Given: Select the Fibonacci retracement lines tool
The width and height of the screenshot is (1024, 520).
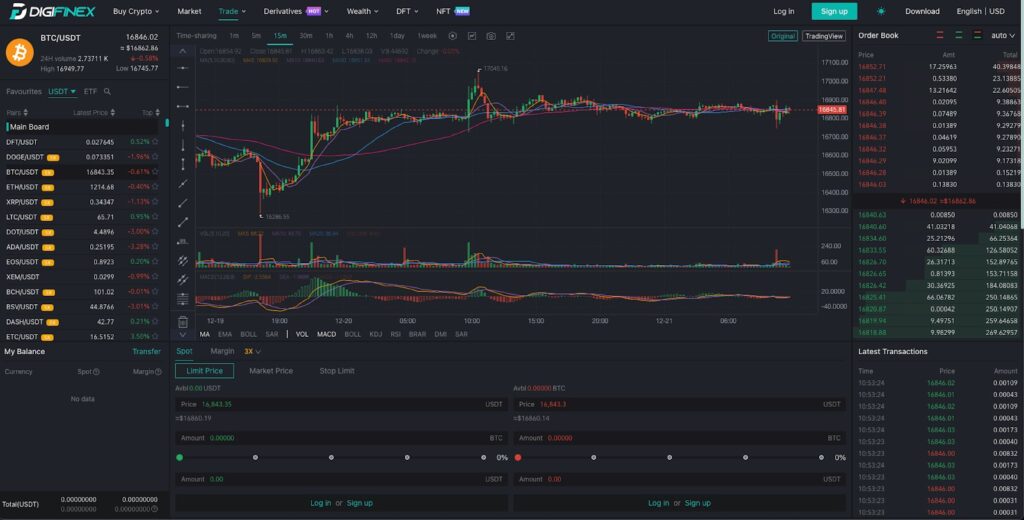Looking at the screenshot, I should coord(183,299).
